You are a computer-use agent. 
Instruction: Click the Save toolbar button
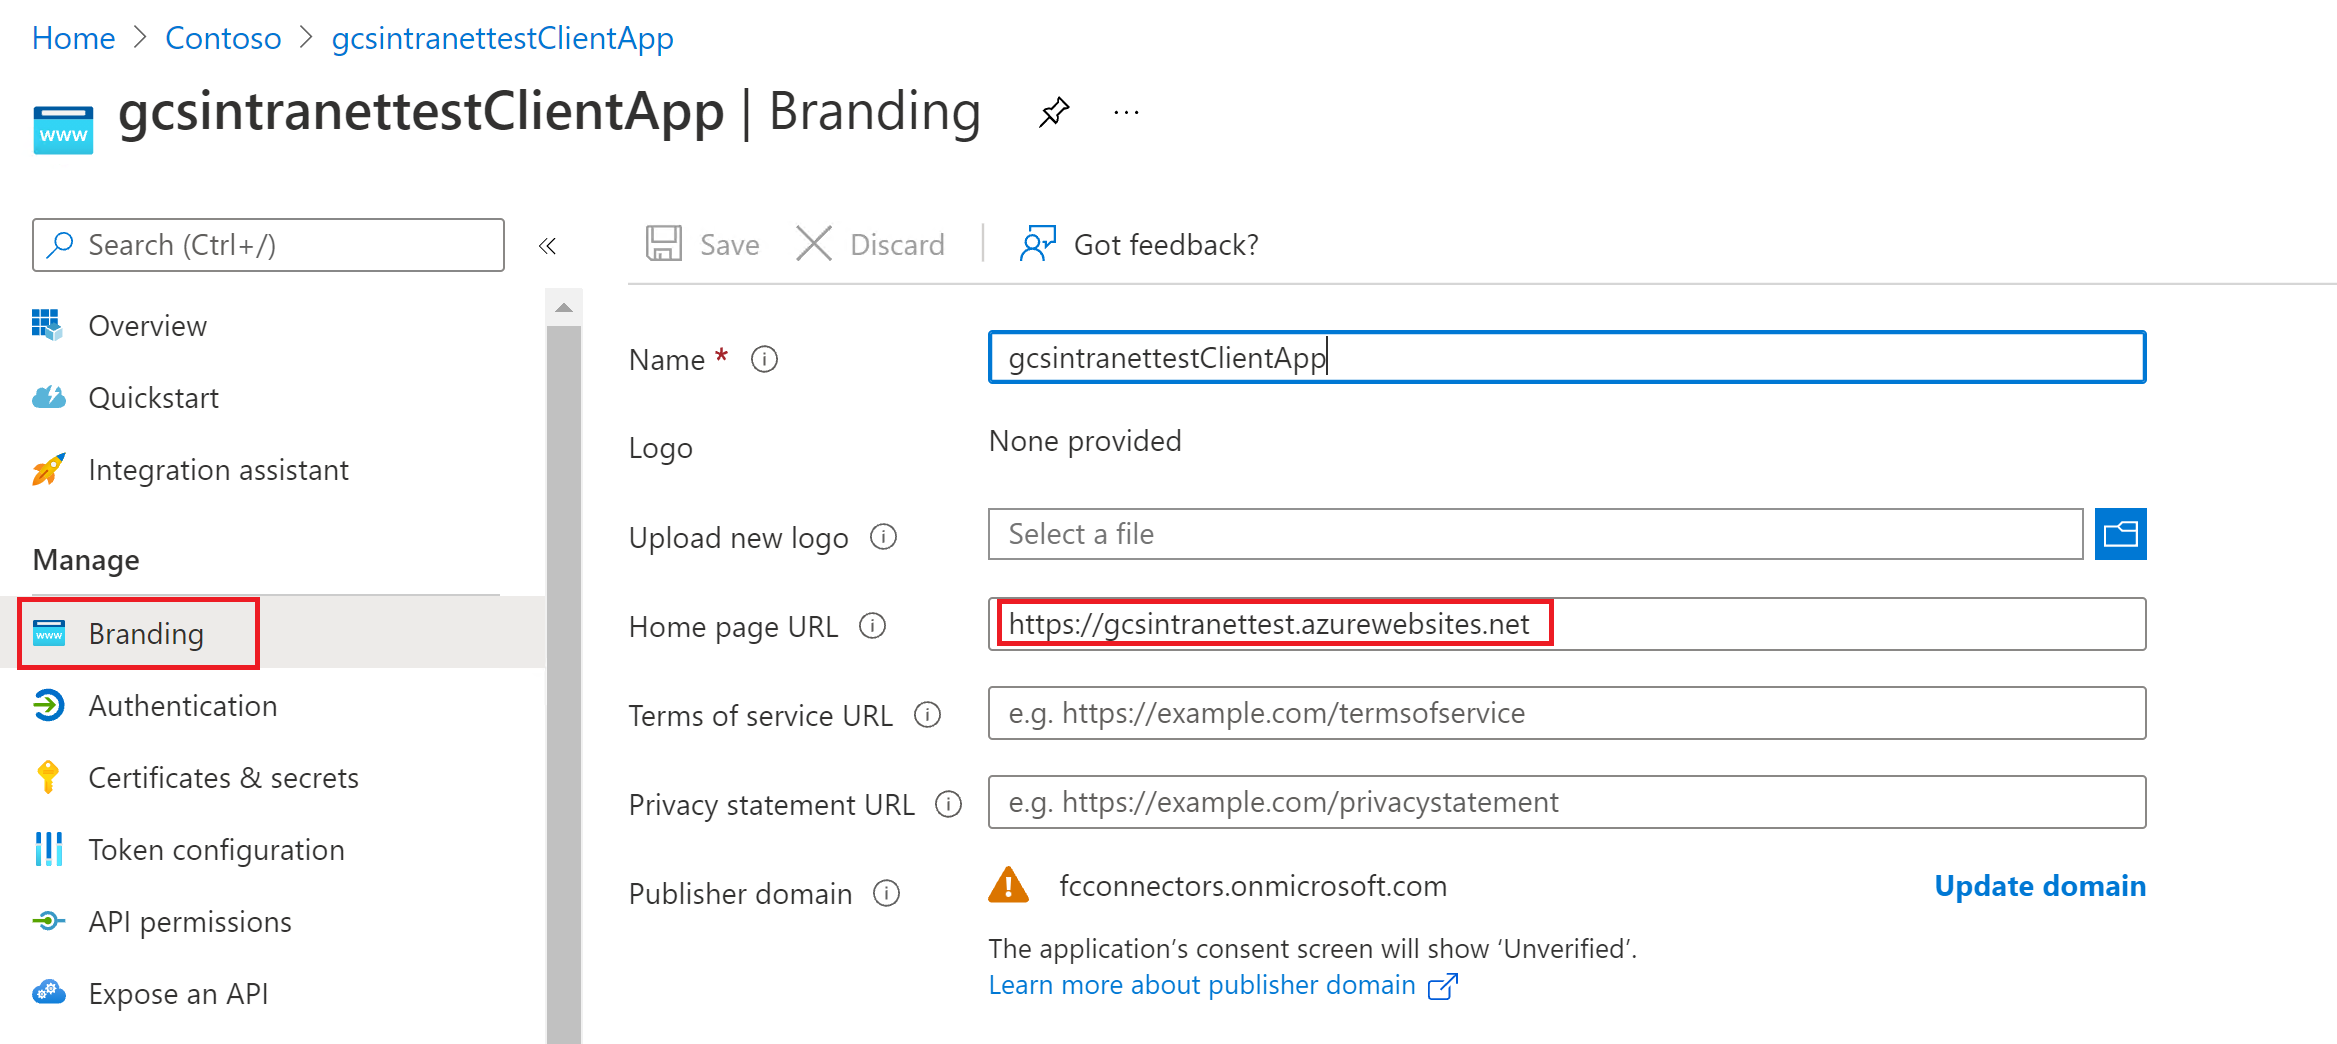pyautogui.click(x=702, y=244)
